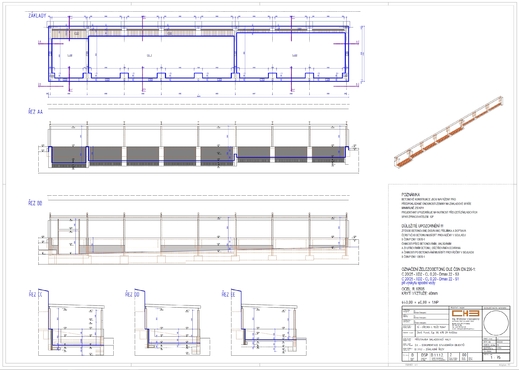Click the ŘEZ DD cross-section label
The width and height of the screenshot is (519, 370).
click(x=132, y=294)
